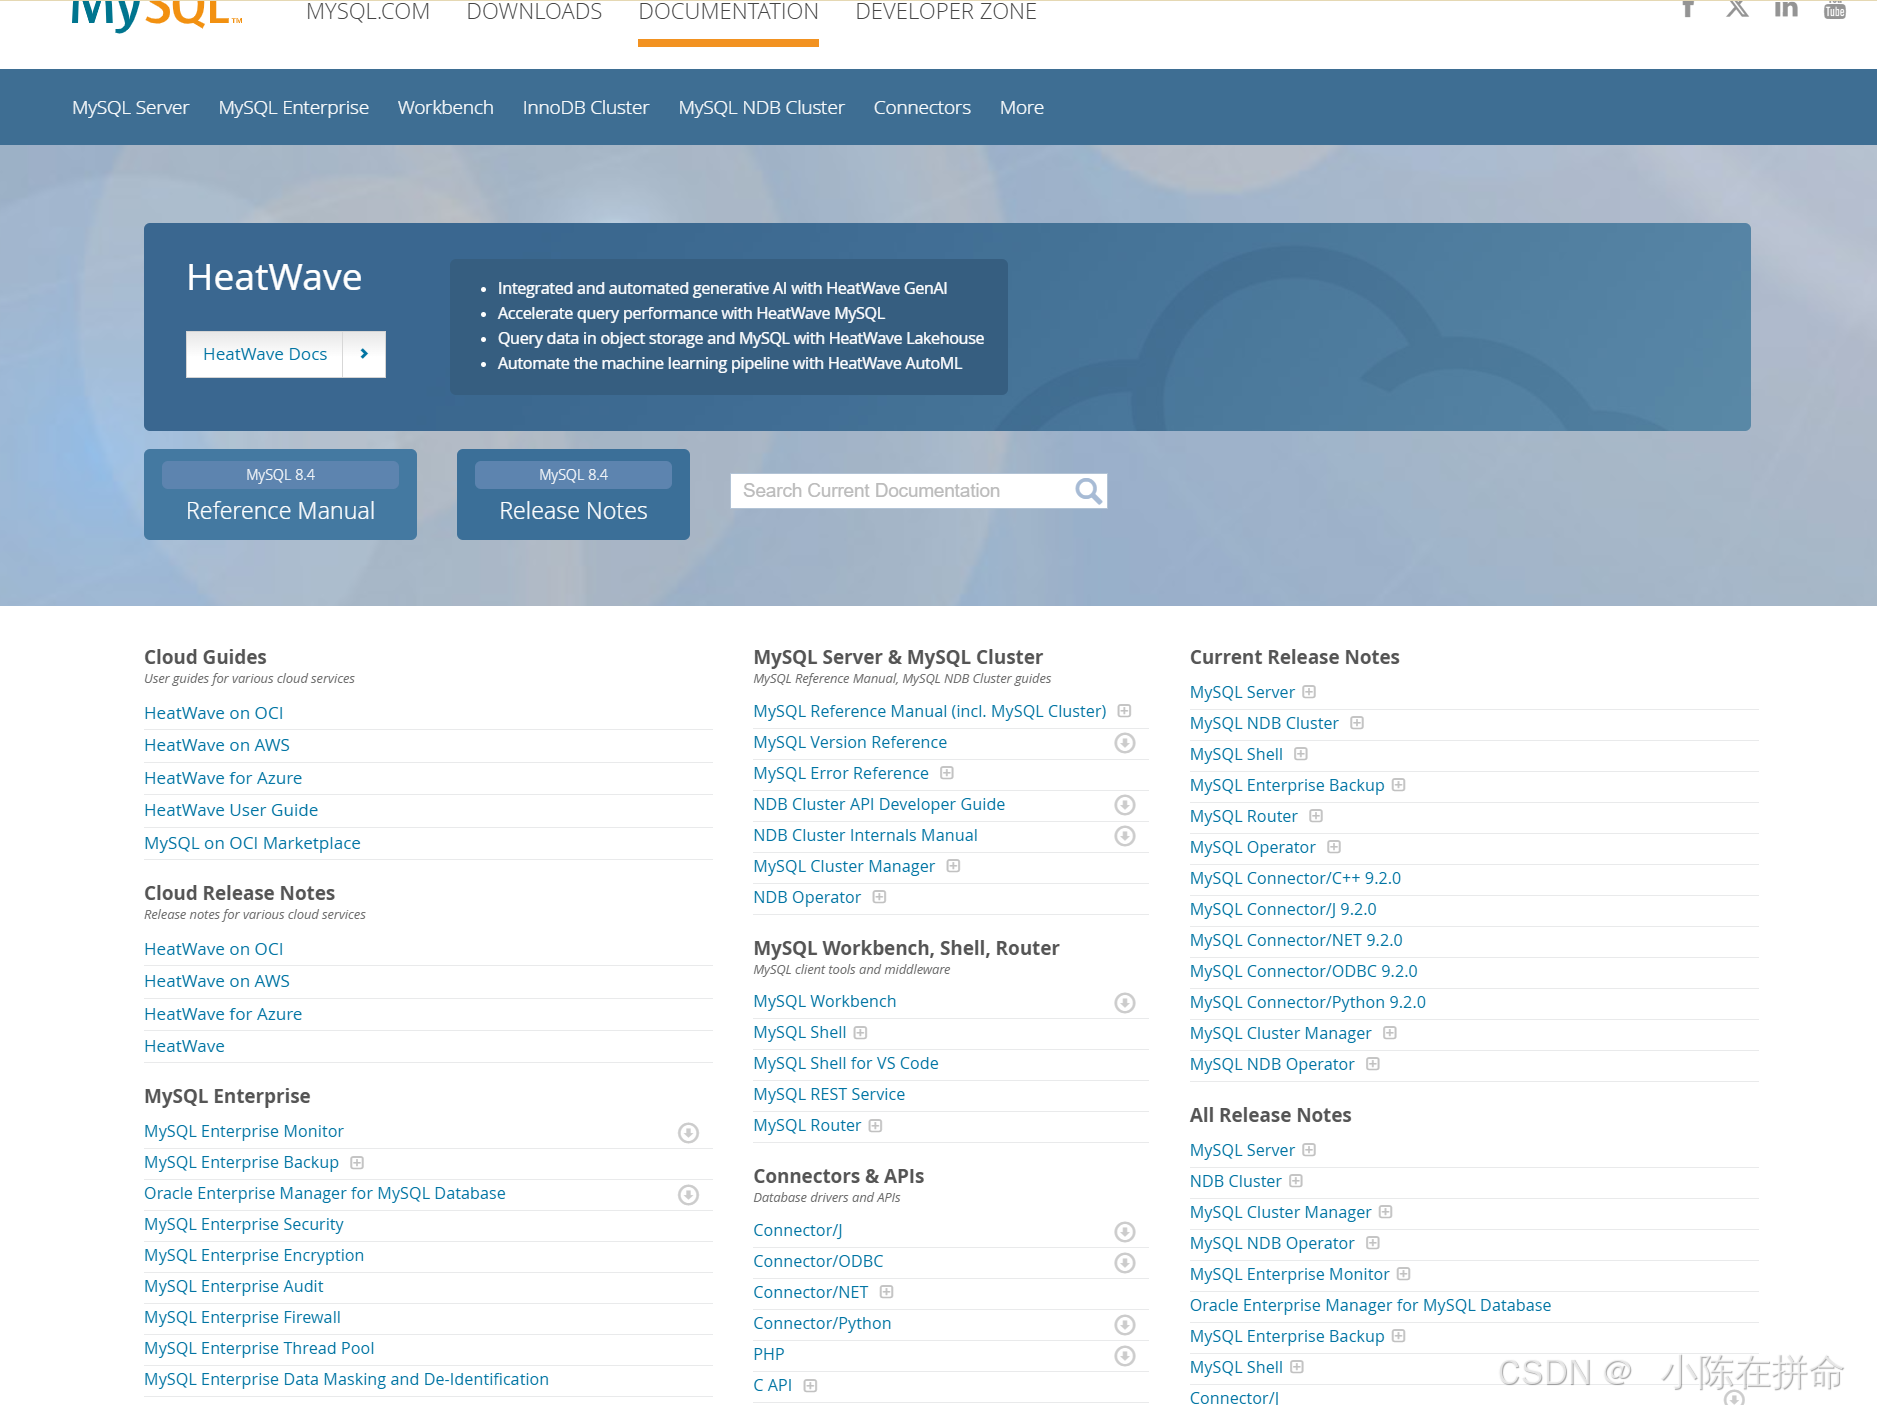Open Connectors in the blue nav bar

pos(922,107)
